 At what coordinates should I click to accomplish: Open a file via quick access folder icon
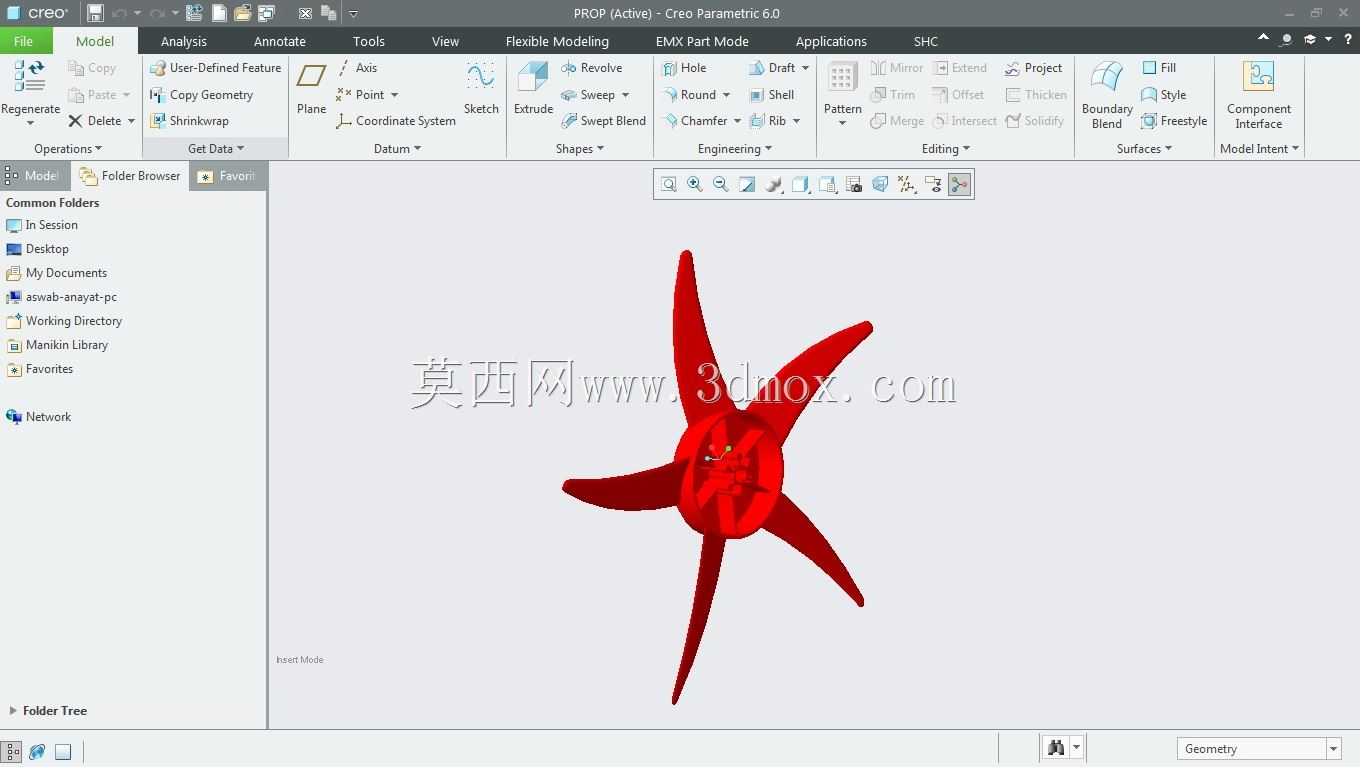242,13
